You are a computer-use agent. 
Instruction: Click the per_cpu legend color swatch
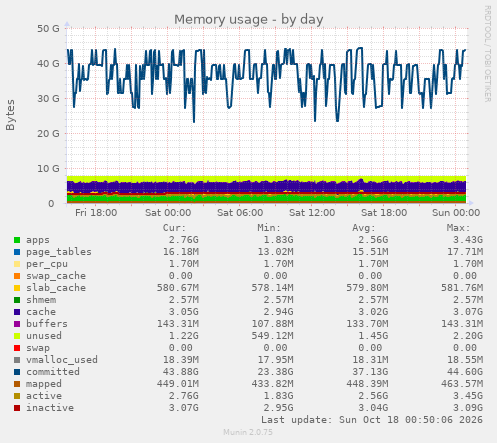point(17,264)
